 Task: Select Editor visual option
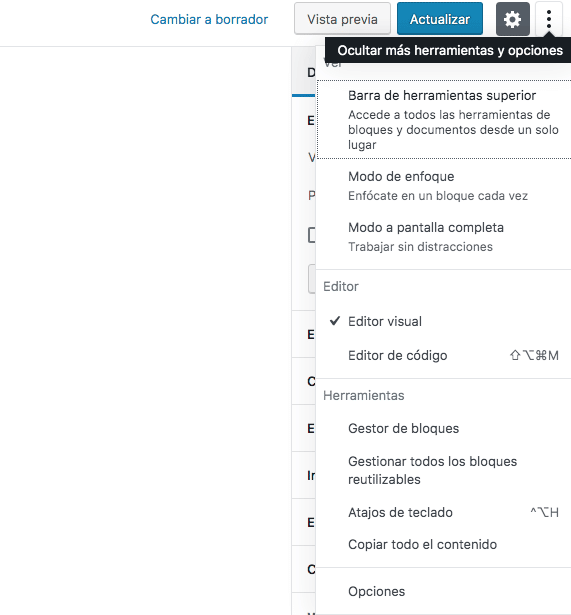coord(444,321)
